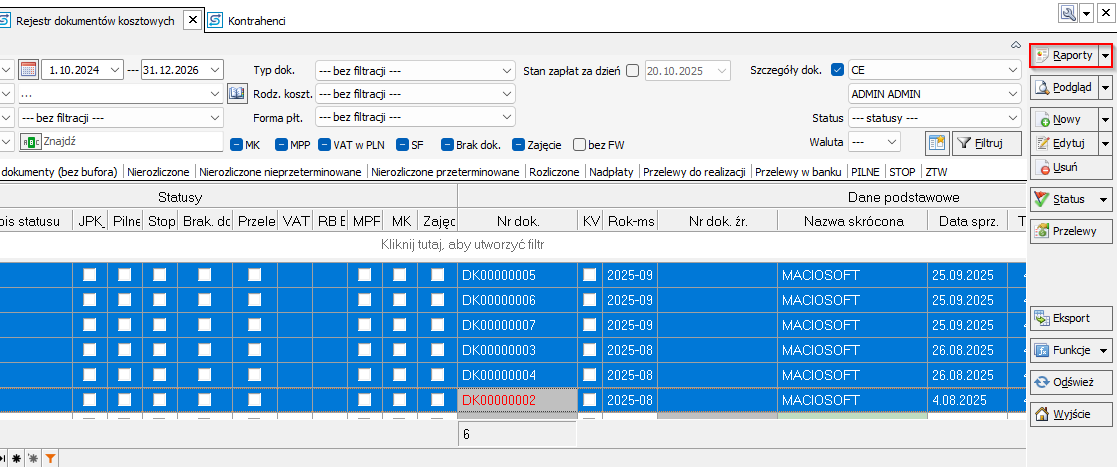The height and width of the screenshot is (467, 1117).
Task: Open the start date 1.10.2024 dropdown
Action: pyautogui.click(x=115, y=70)
